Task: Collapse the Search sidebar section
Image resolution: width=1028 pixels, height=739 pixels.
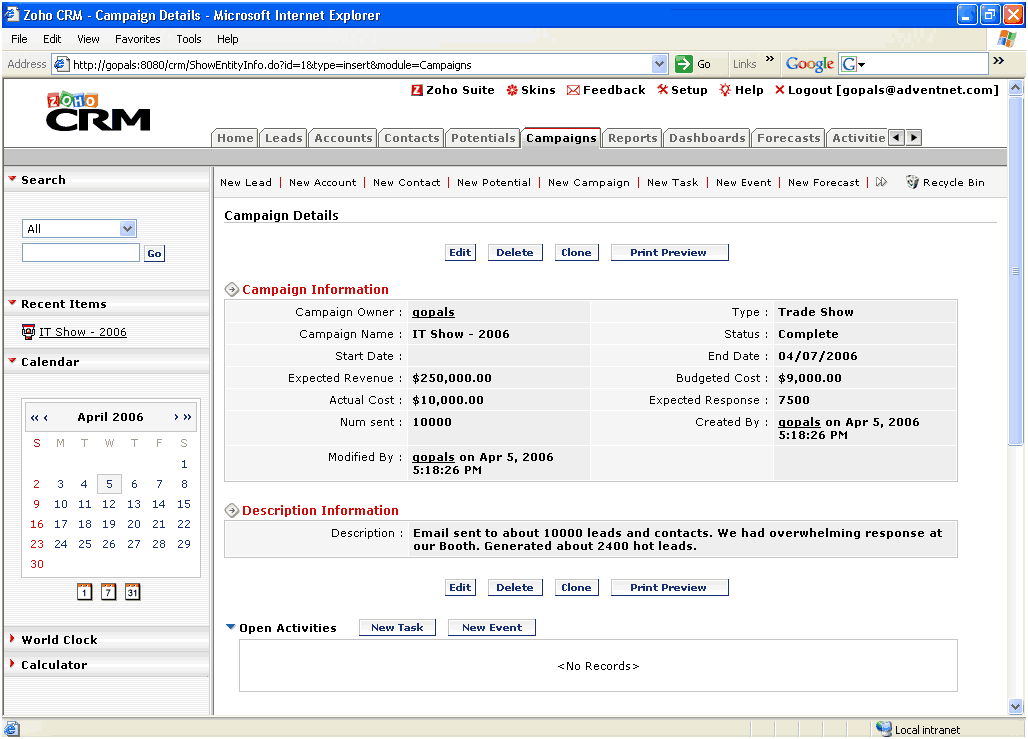Action: [12, 178]
